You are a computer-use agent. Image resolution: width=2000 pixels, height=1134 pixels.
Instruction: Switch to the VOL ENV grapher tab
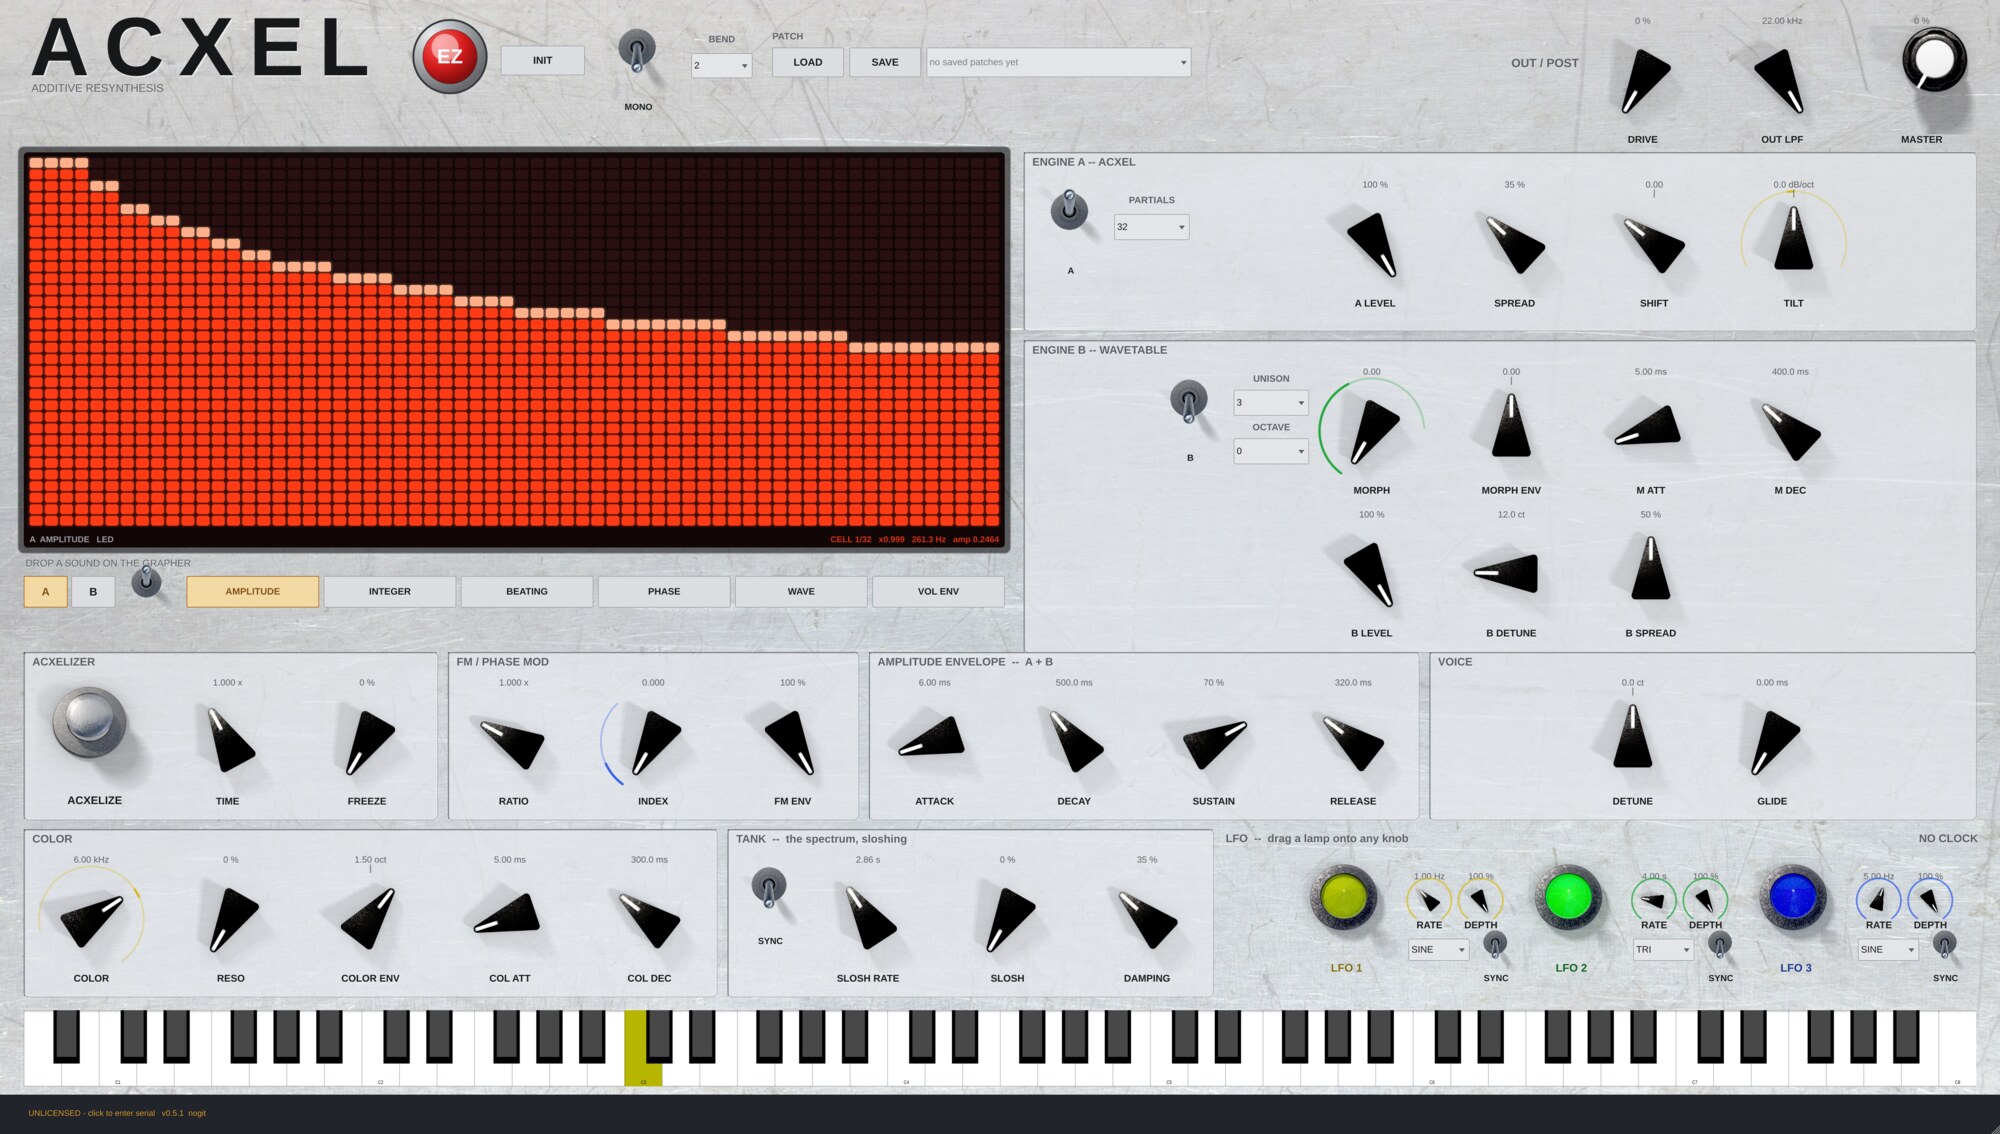(x=938, y=592)
